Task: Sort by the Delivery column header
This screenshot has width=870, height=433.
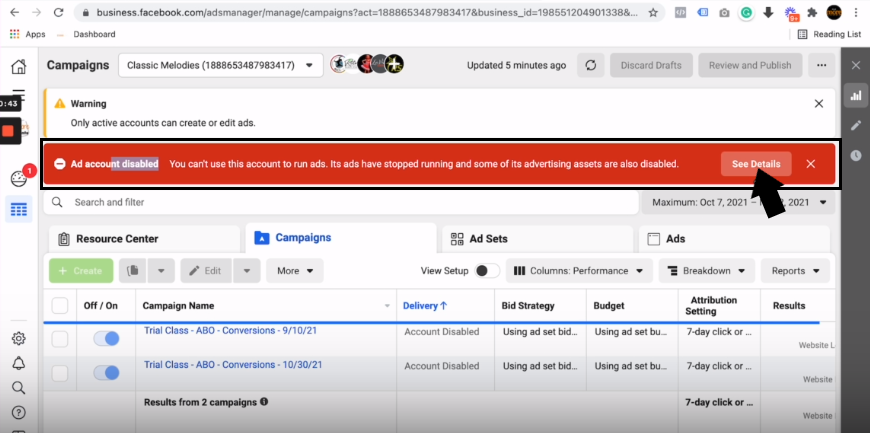Action: coord(425,306)
